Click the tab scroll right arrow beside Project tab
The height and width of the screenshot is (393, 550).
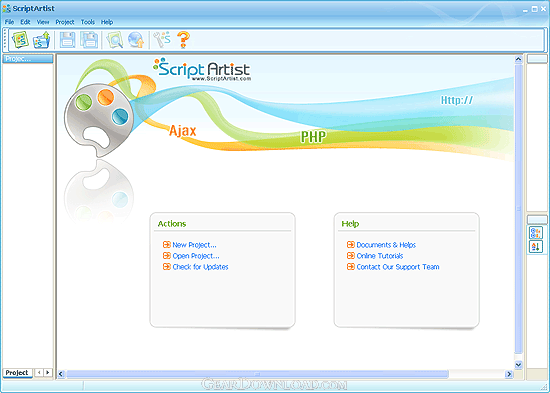[47, 373]
